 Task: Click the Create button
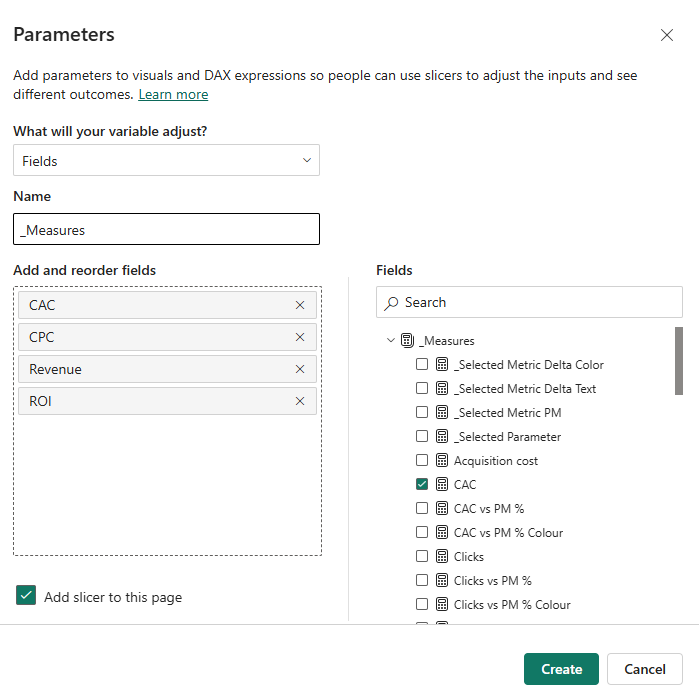click(x=561, y=669)
